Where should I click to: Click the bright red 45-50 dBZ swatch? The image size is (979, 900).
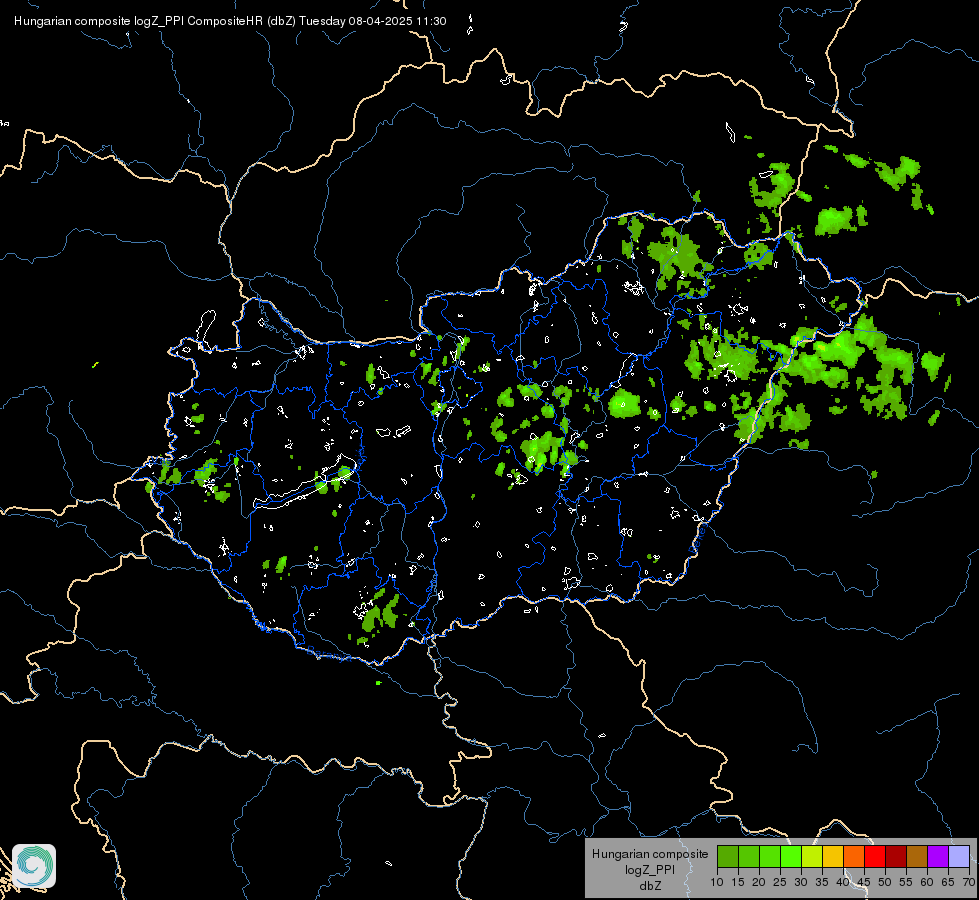pyautogui.click(x=875, y=856)
